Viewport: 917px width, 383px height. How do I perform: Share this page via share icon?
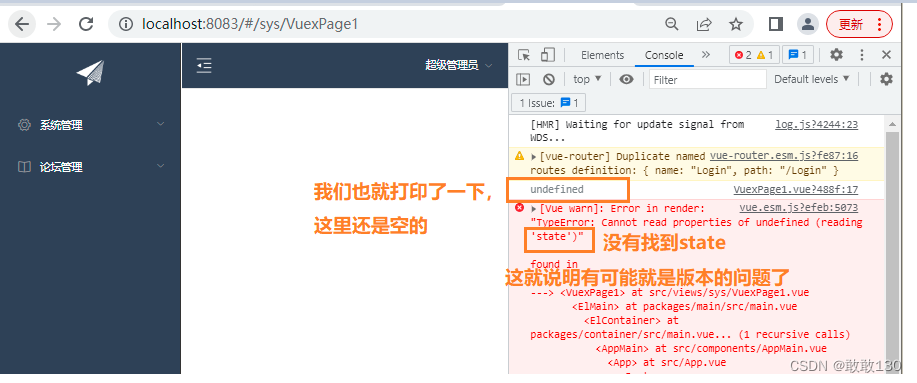pyautogui.click(x=704, y=24)
